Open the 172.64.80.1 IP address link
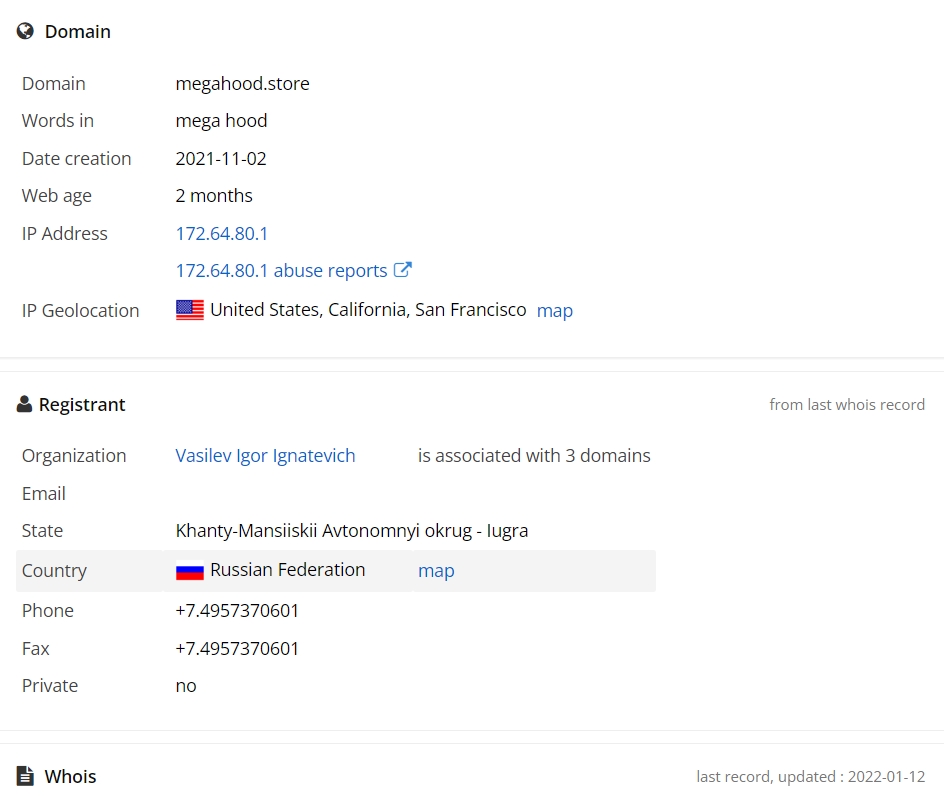 coord(222,234)
